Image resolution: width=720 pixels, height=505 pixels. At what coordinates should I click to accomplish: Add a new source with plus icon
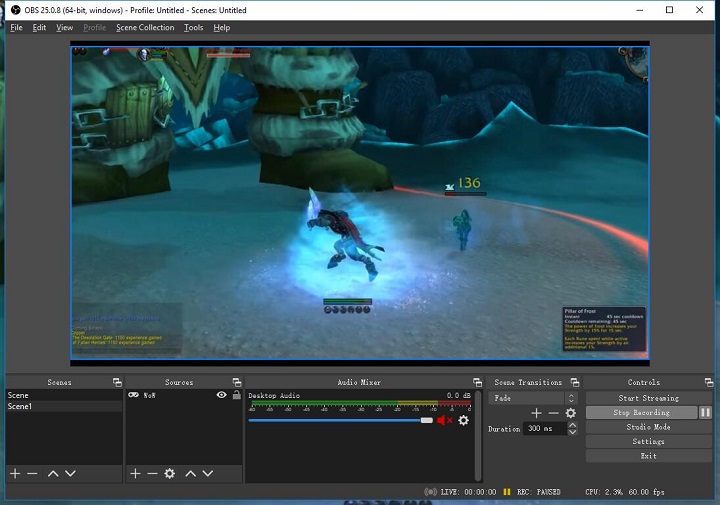[135, 473]
